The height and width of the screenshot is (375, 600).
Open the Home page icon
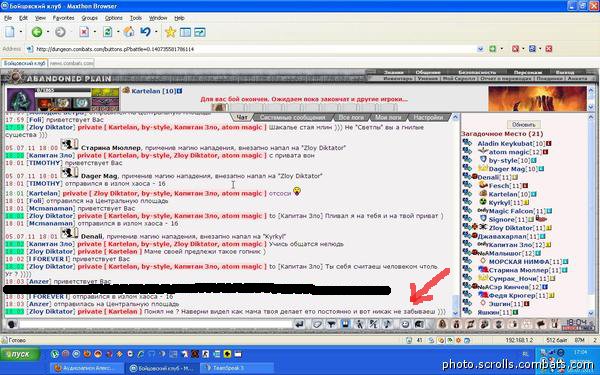point(129,32)
